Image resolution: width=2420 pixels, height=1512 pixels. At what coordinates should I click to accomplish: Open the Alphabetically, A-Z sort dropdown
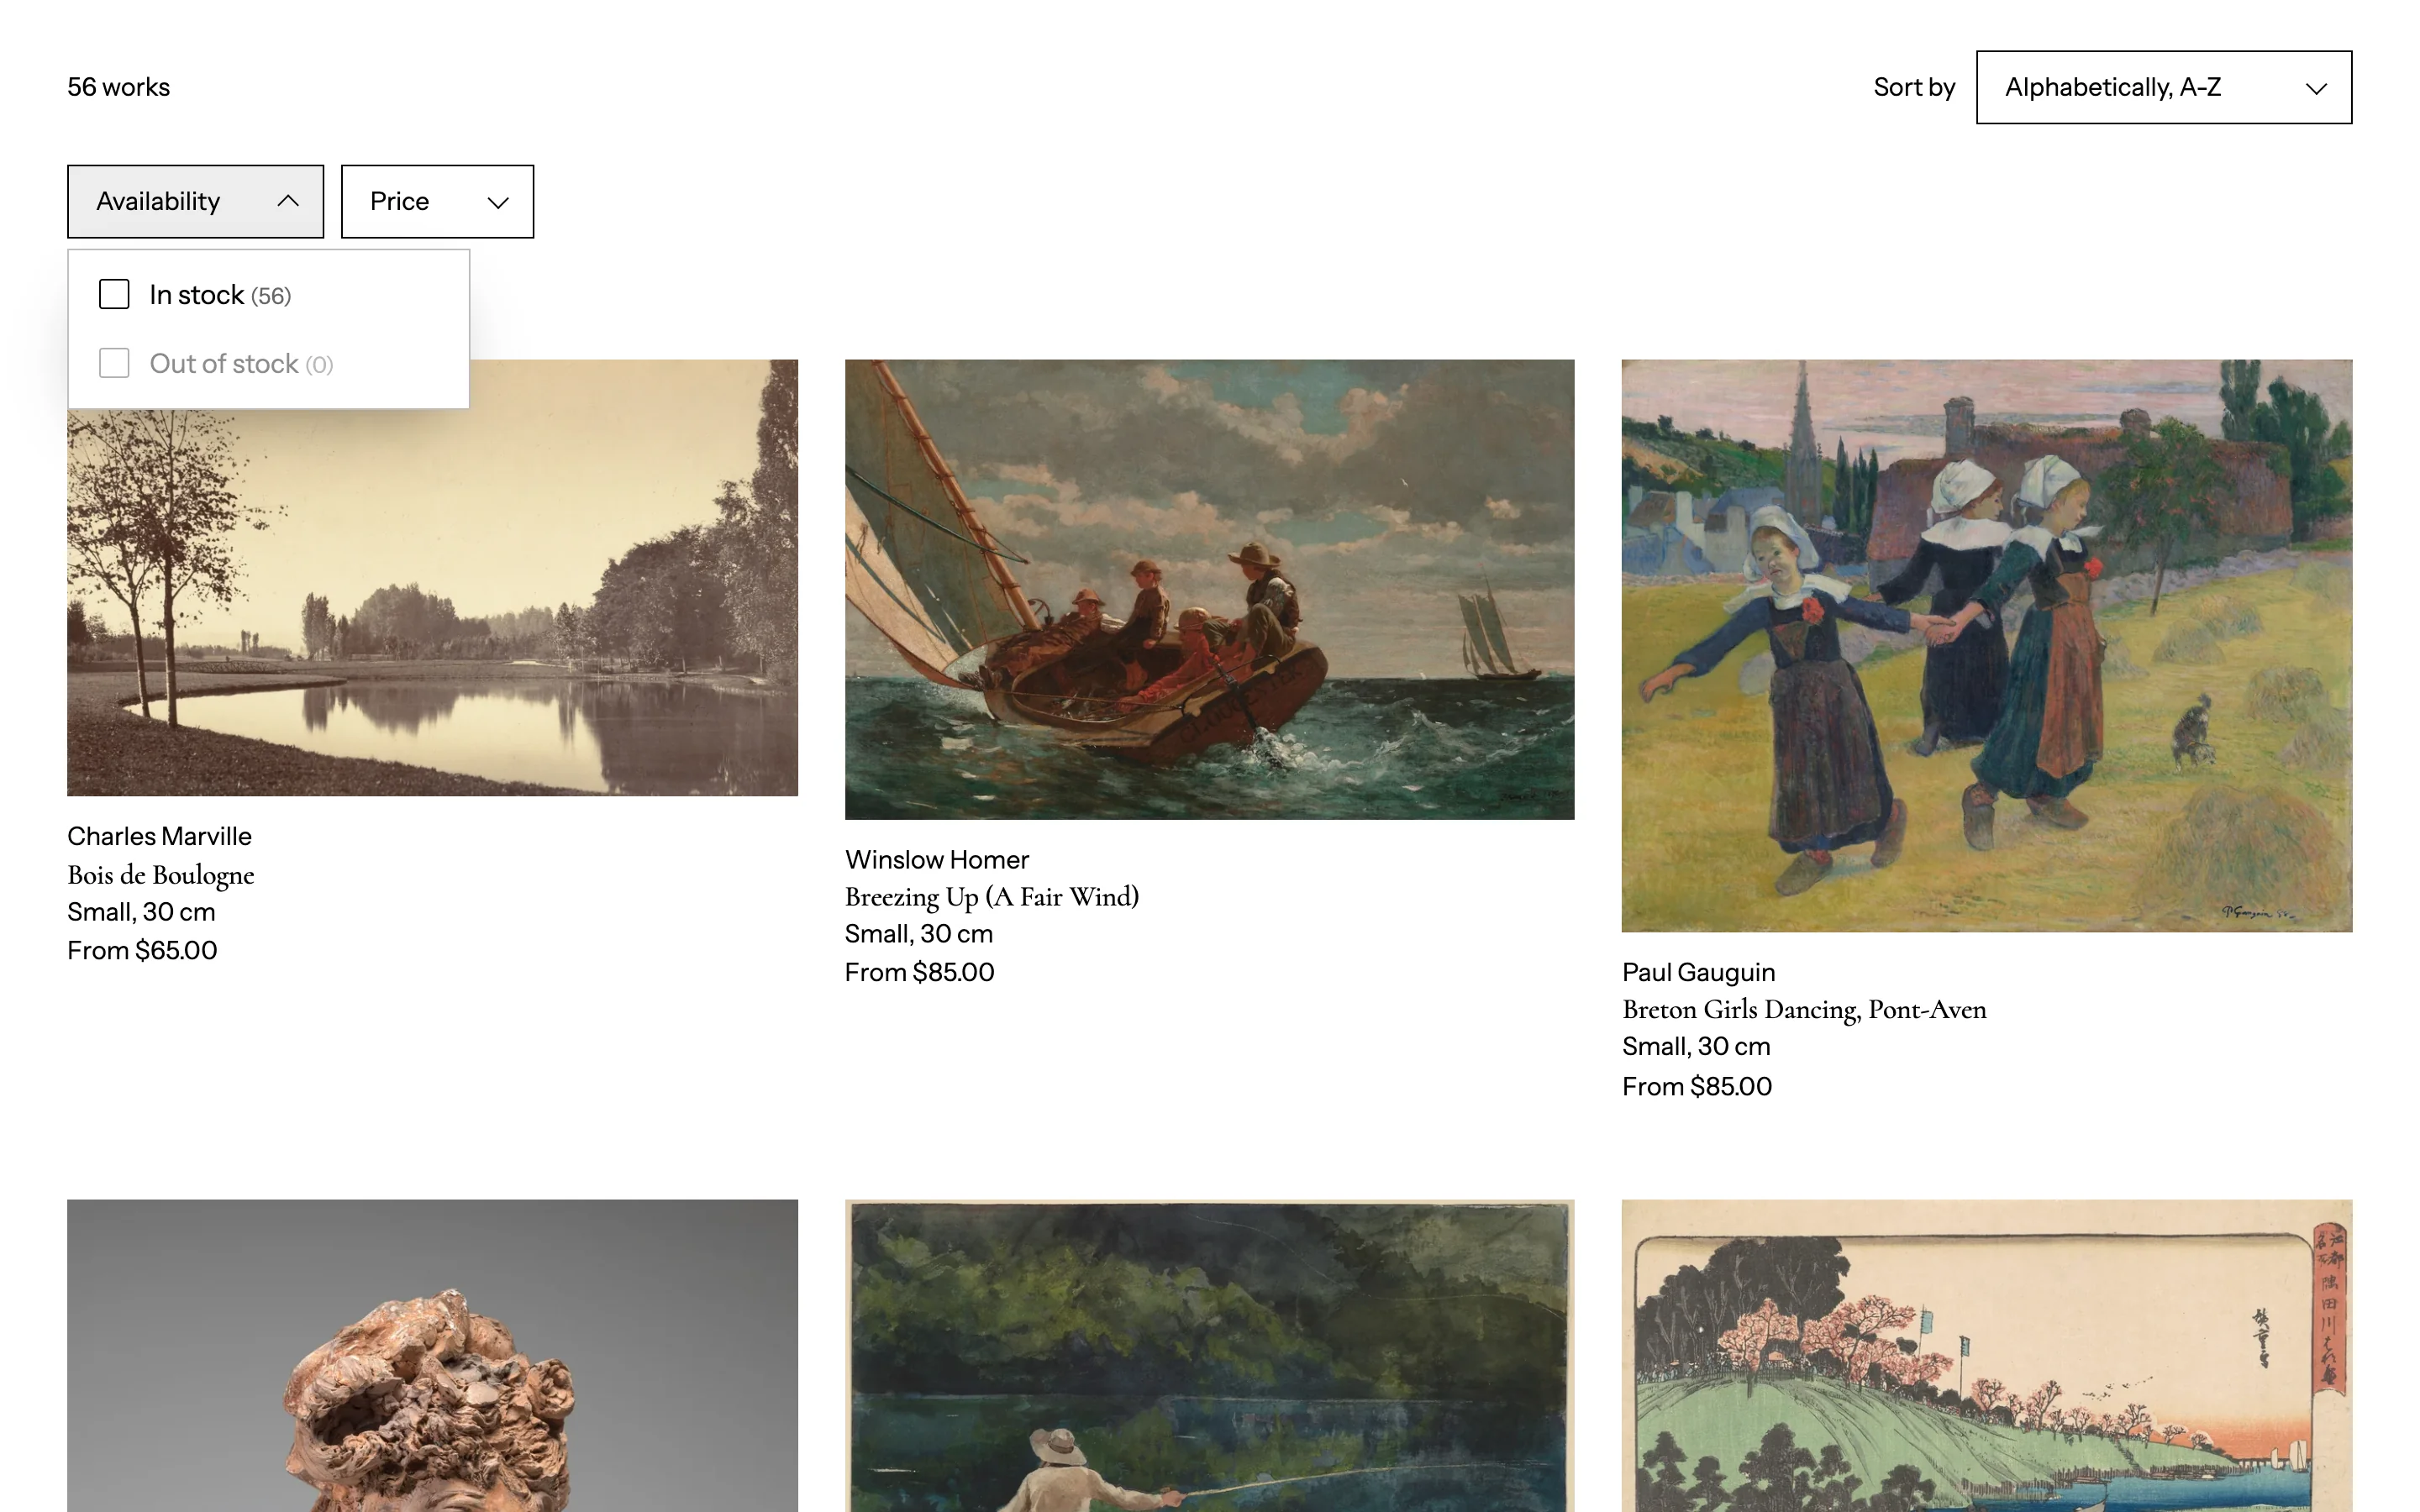2163,87
